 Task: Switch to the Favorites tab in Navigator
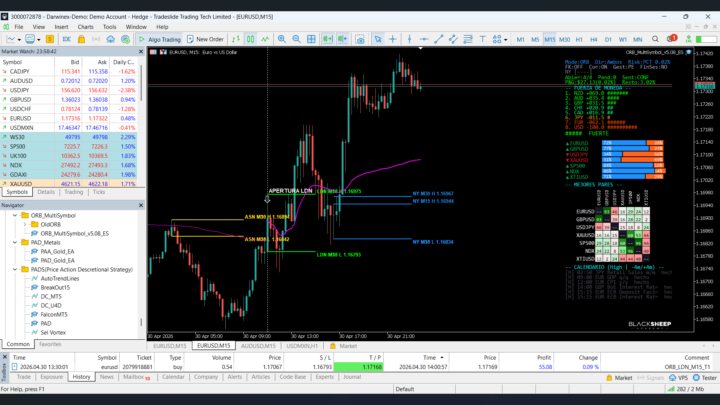click(50, 344)
